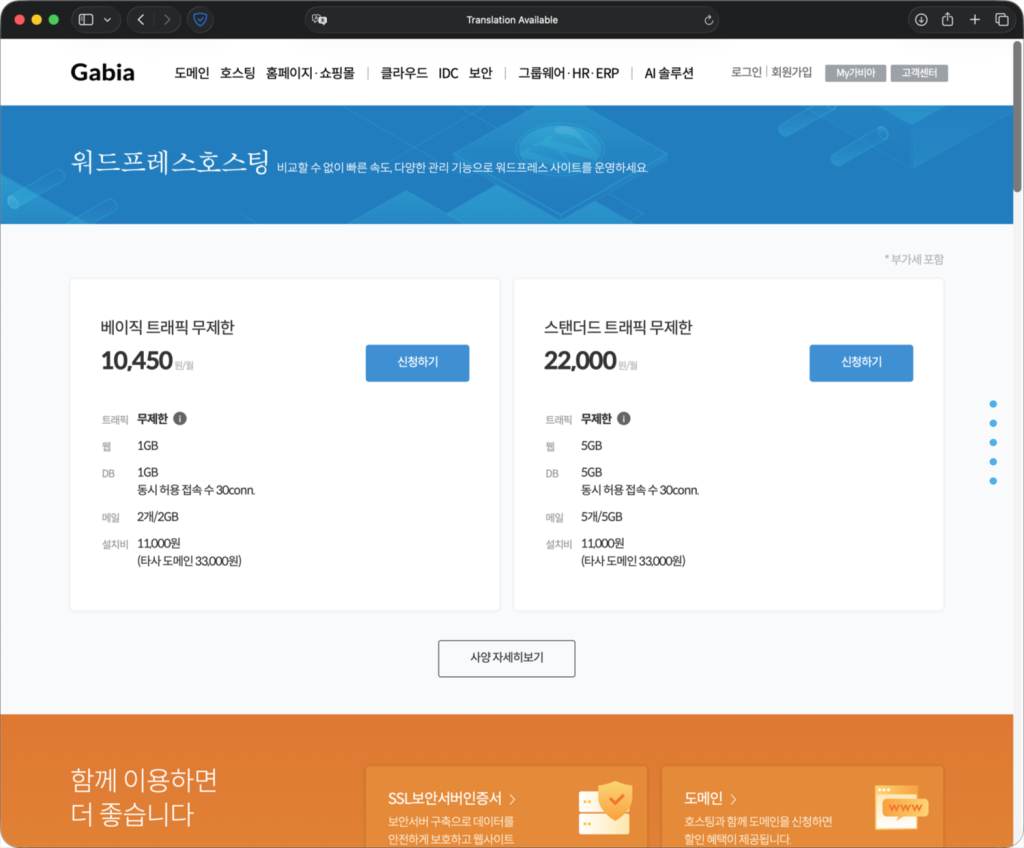Screen dimensions: 1024x848
Task: Select the top page navigation dot
Action: click(993, 404)
